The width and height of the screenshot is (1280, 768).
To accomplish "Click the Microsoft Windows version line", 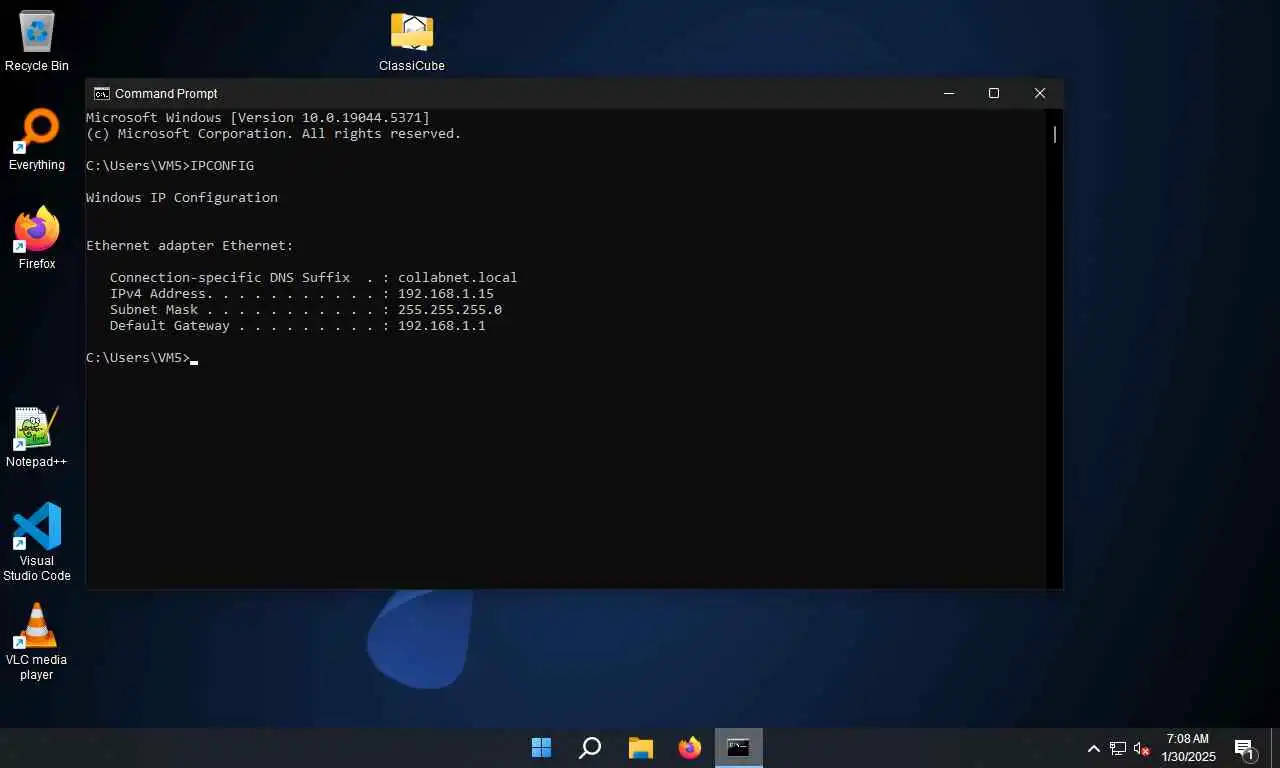I will click(258, 118).
